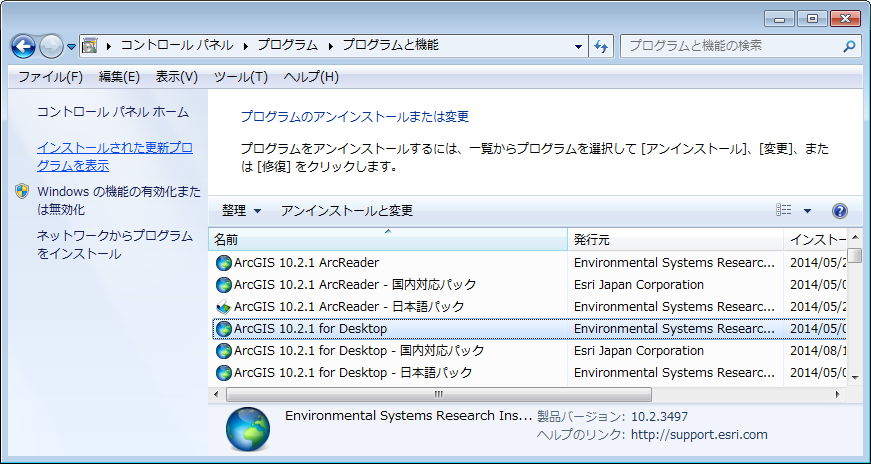Refresh the view with the refresh button
Image resolution: width=871 pixels, height=464 pixels.
tap(601, 47)
